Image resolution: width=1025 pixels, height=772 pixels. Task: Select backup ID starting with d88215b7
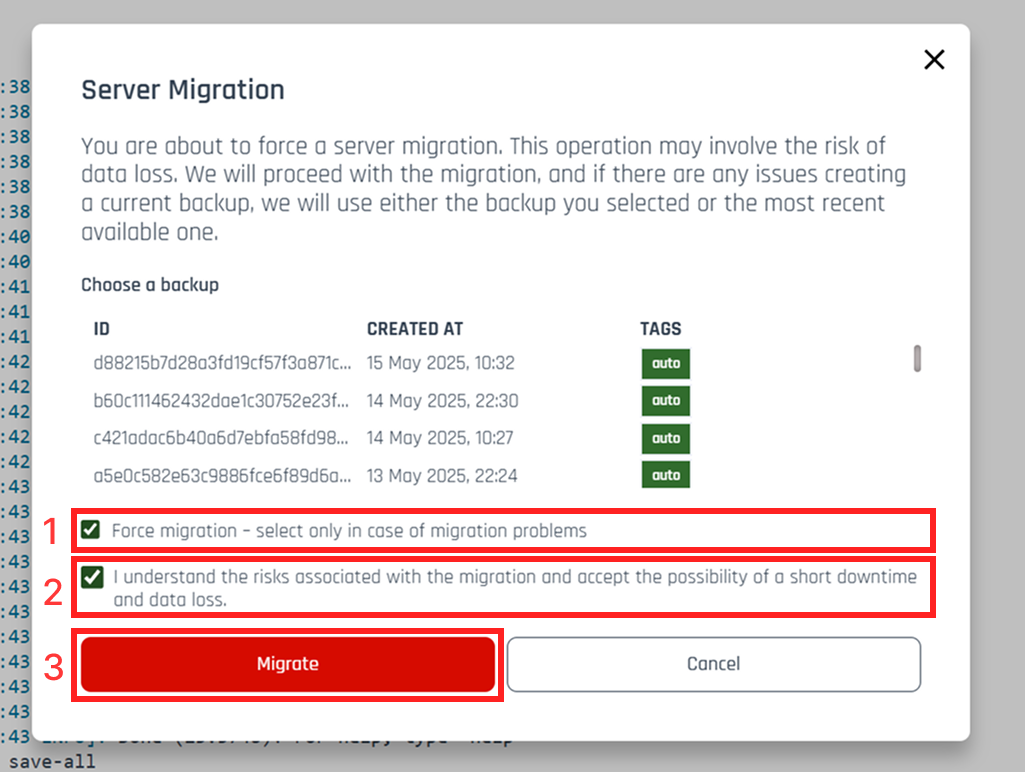pyautogui.click(x=222, y=363)
